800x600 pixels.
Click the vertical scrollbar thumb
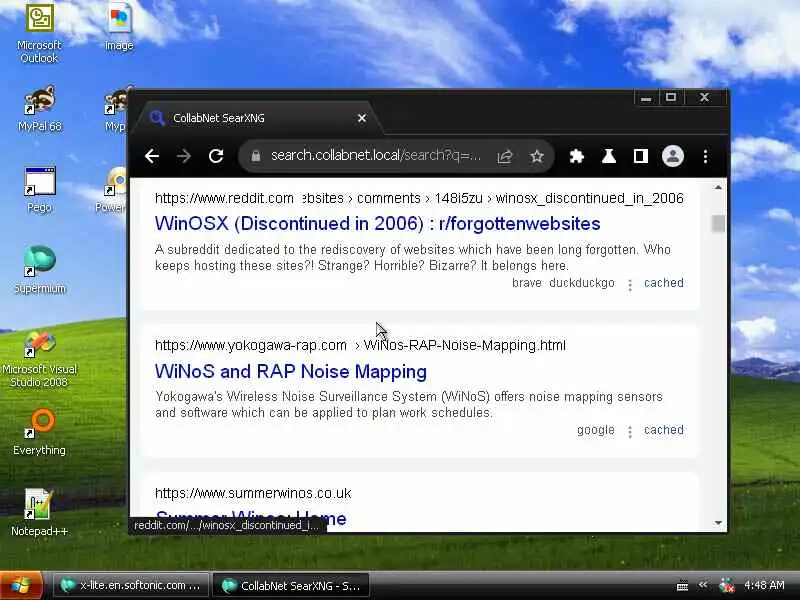pos(718,223)
